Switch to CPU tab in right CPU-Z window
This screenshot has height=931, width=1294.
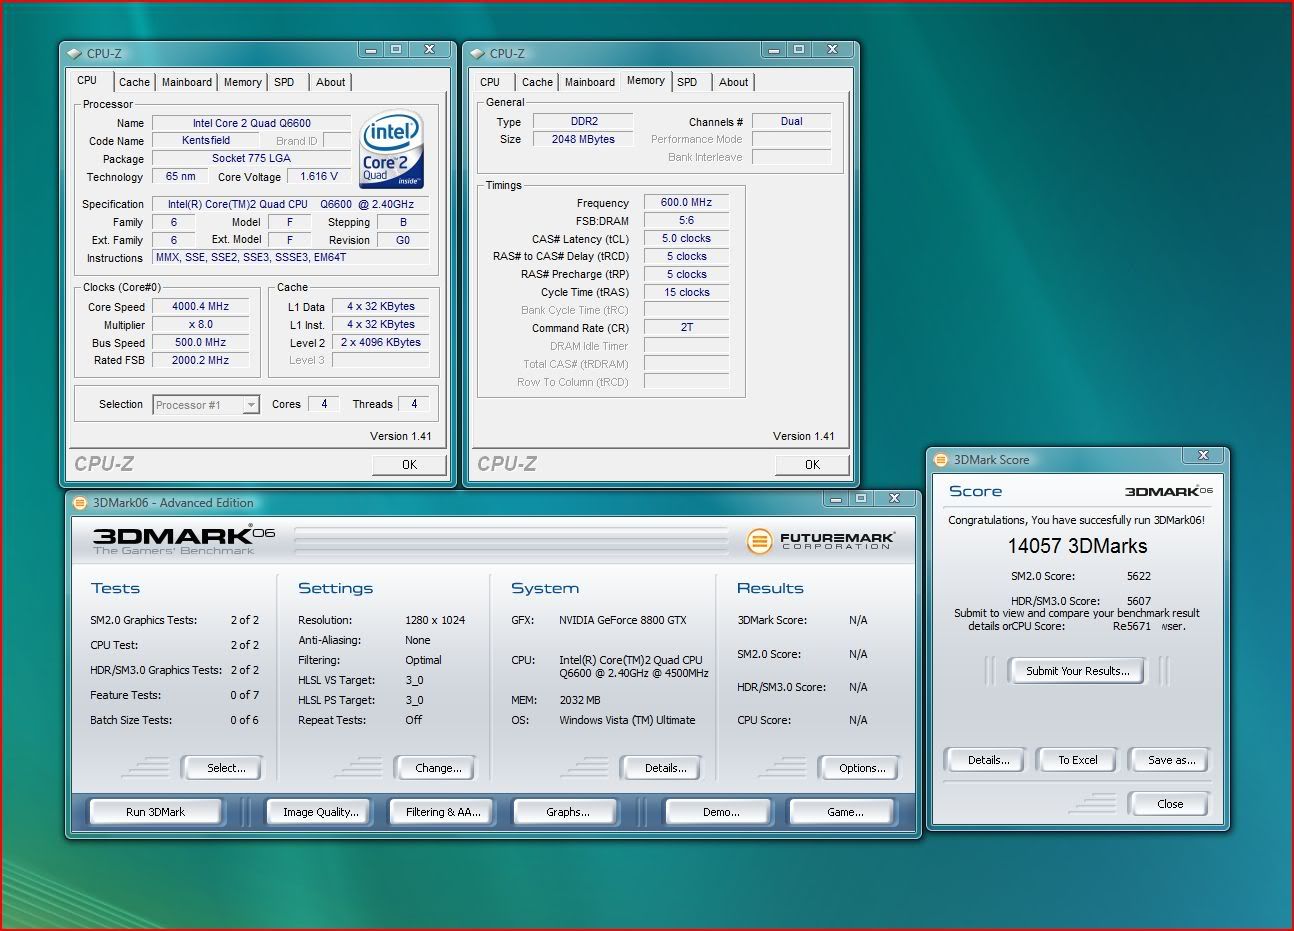pyautogui.click(x=490, y=83)
